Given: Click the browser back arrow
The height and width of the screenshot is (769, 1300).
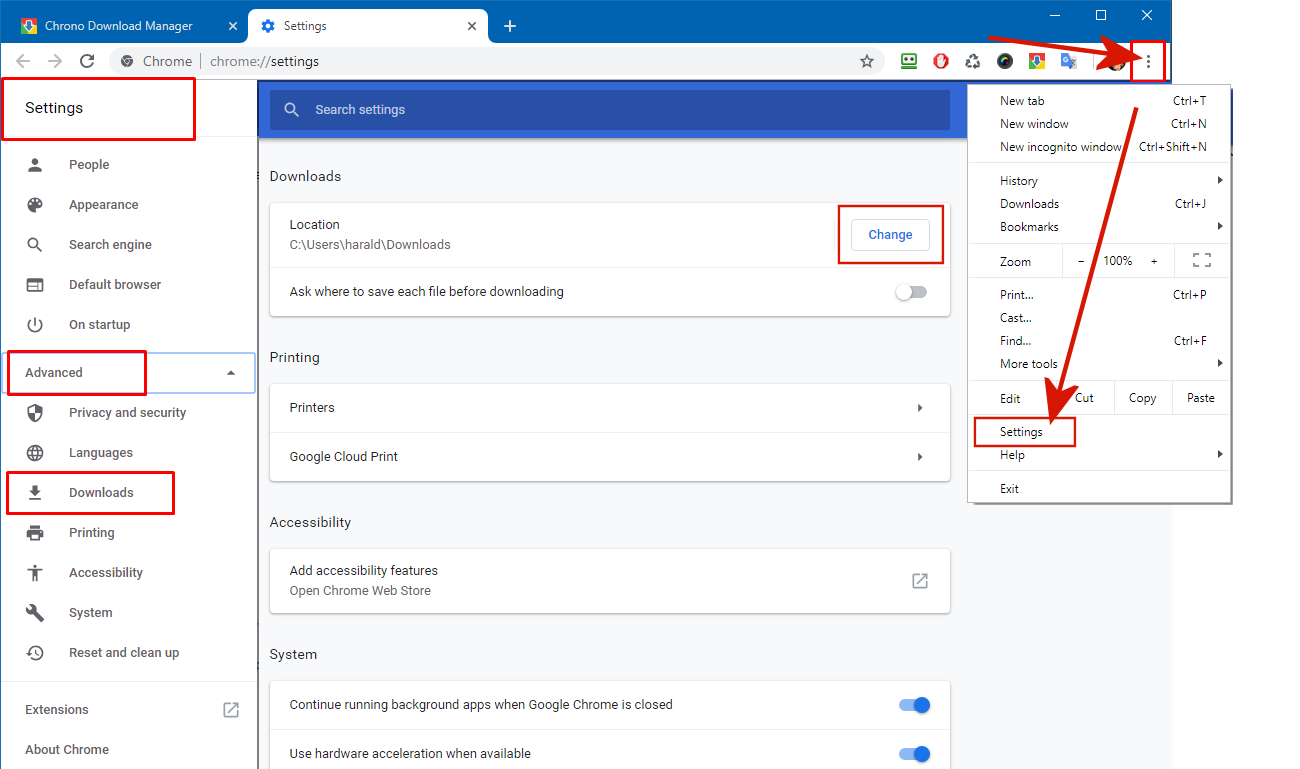Looking at the screenshot, I should (23, 61).
